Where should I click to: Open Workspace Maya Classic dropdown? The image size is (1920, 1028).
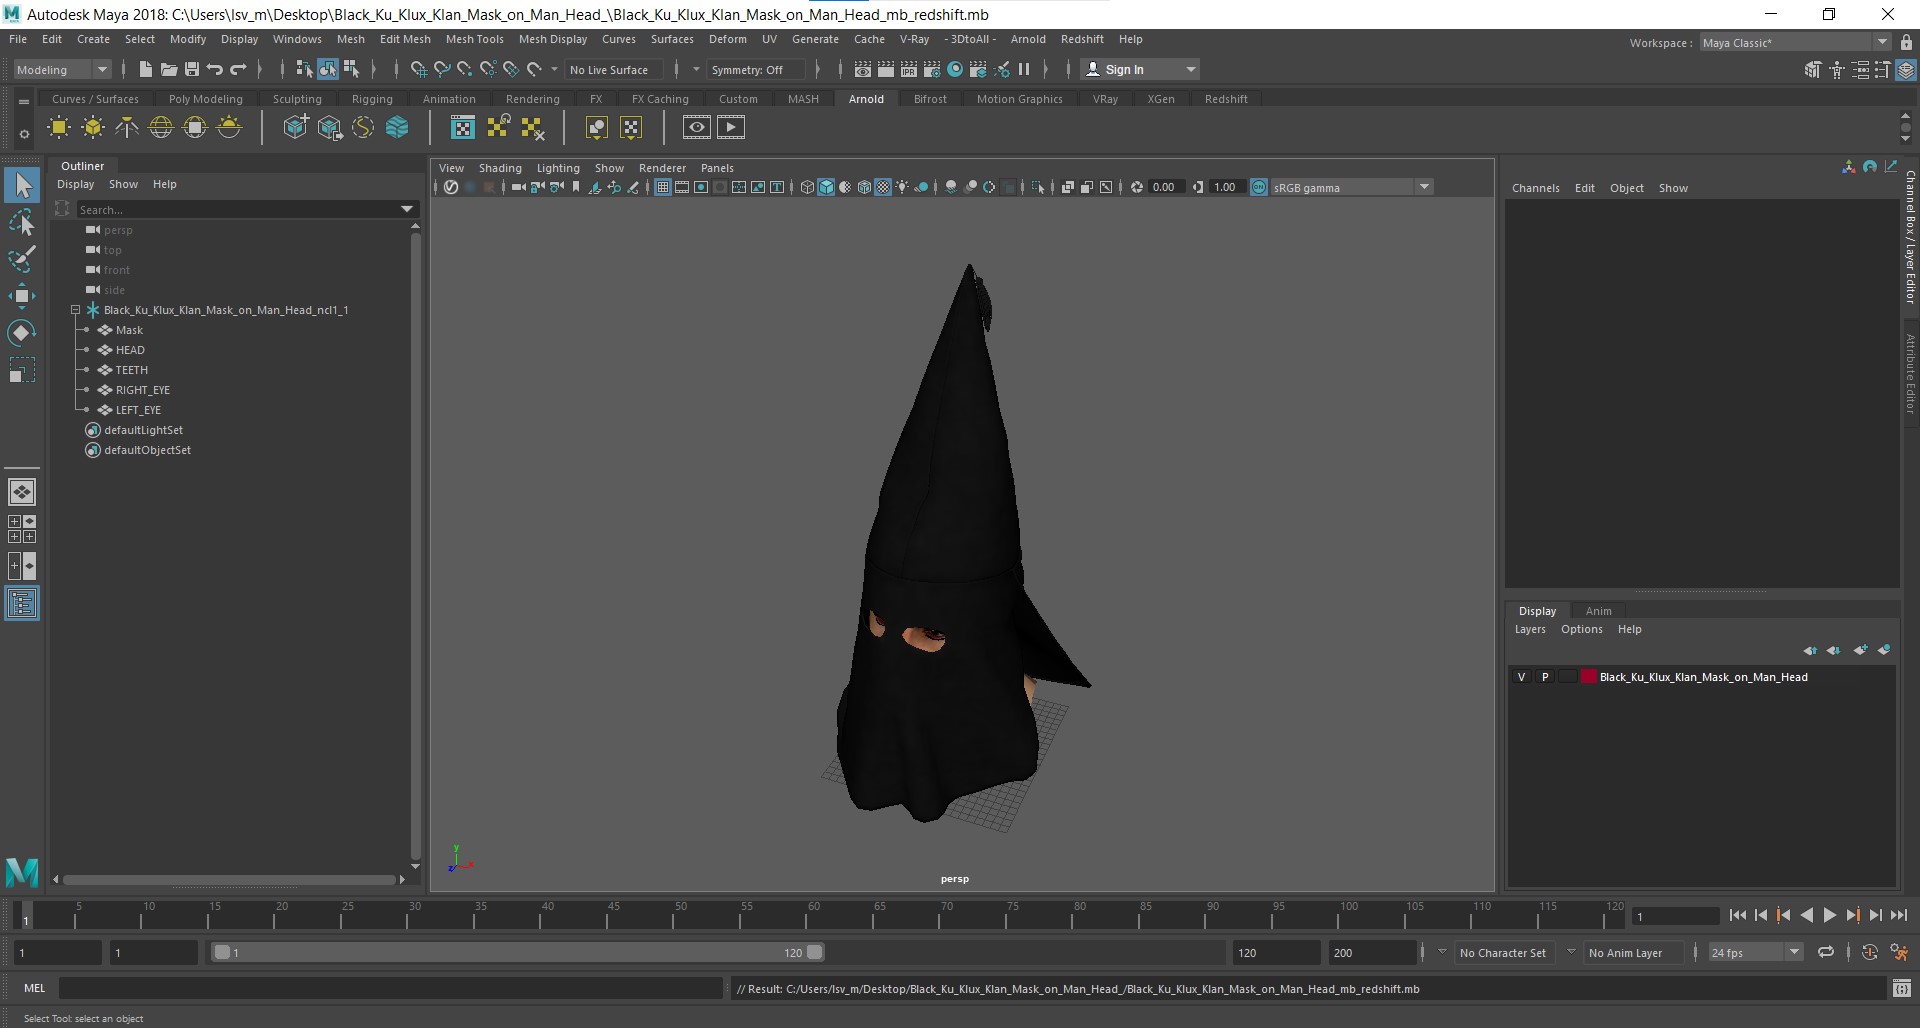(x=1795, y=42)
